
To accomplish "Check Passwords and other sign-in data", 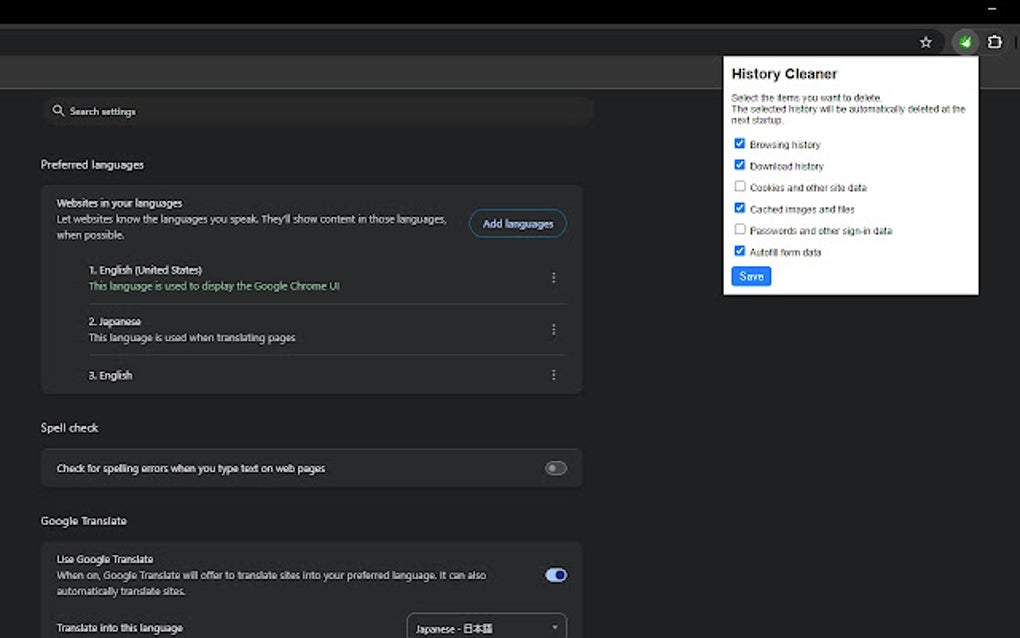I will tap(740, 230).
